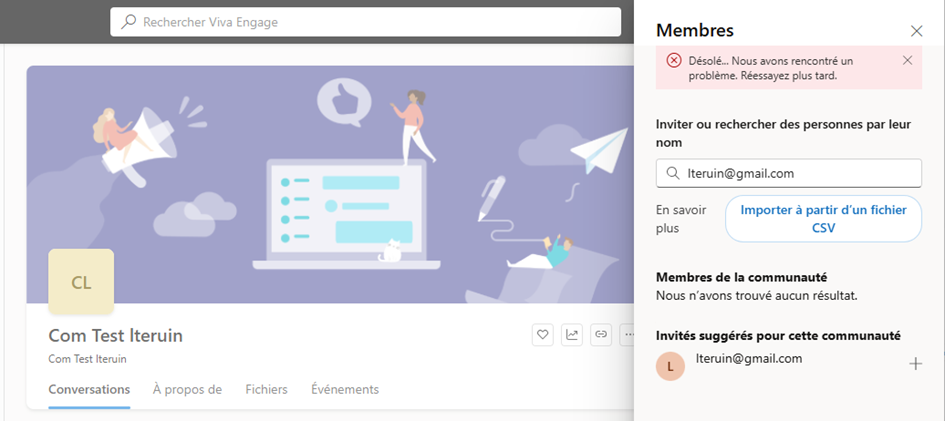Close the Membres panel
Image resolution: width=945 pixels, height=421 pixels.
[x=916, y=31]
